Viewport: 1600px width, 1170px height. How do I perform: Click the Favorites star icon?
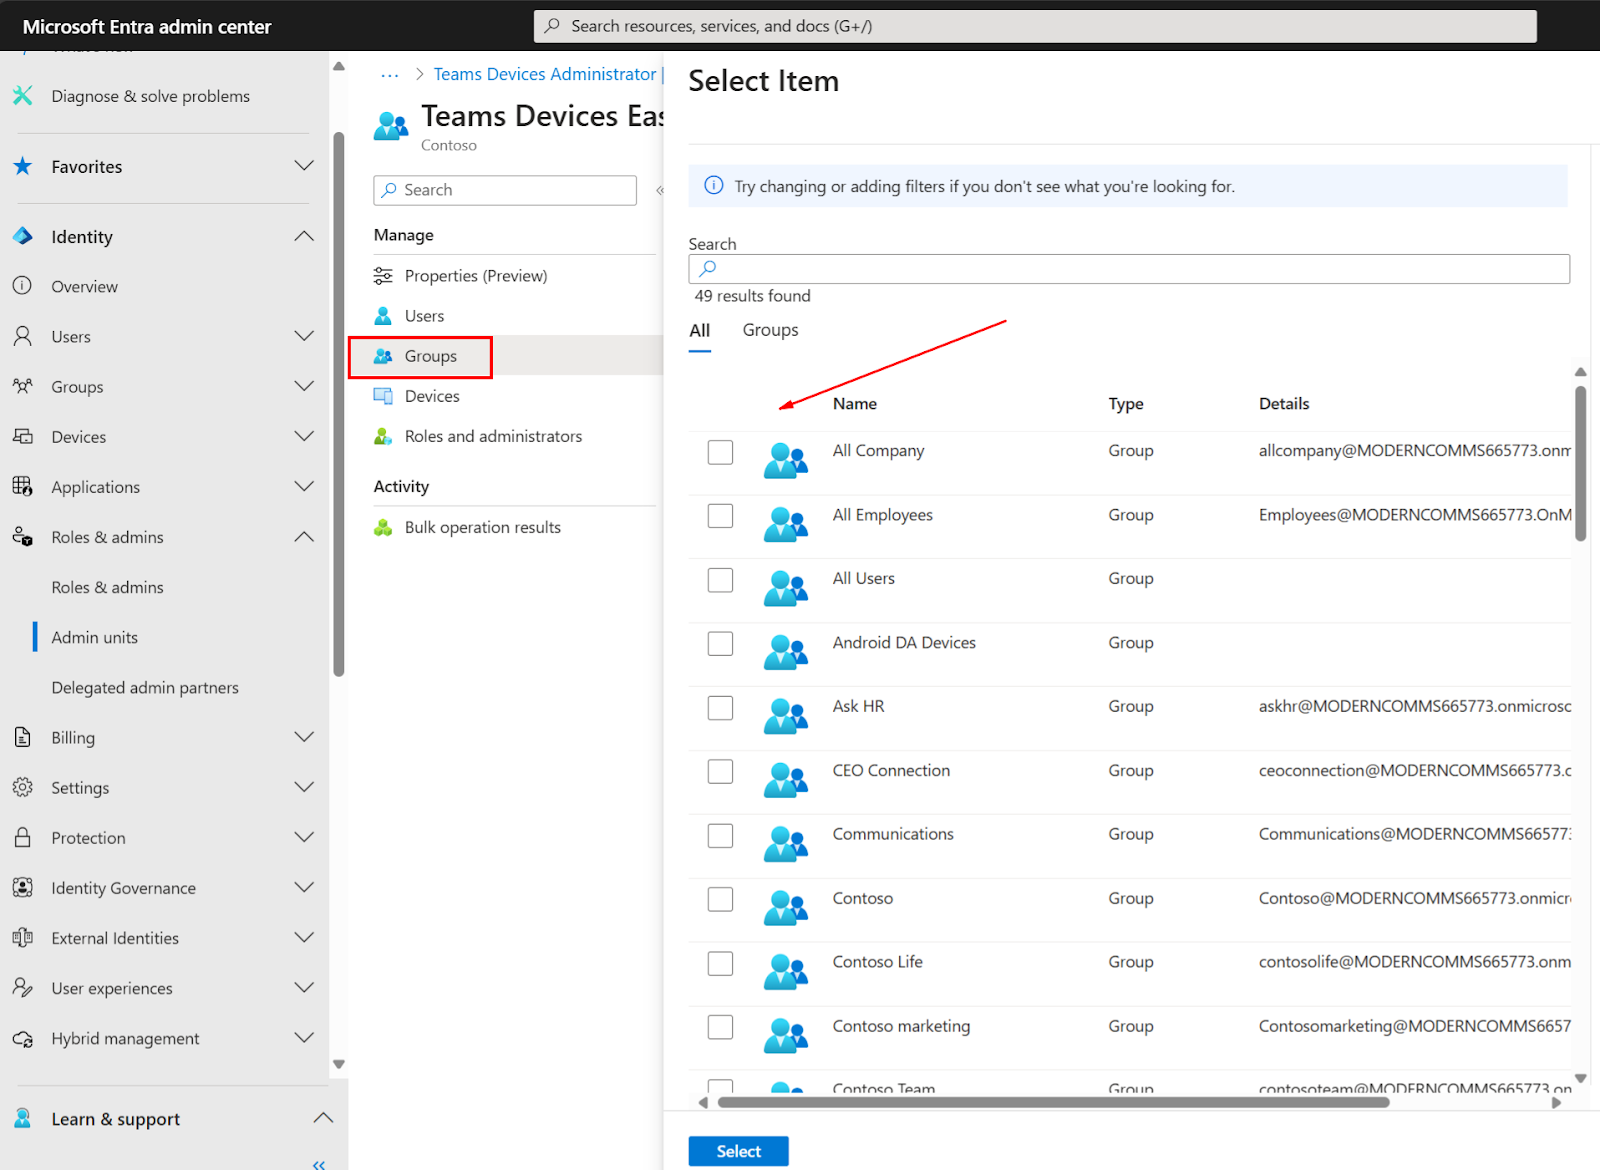coord(22,166)
